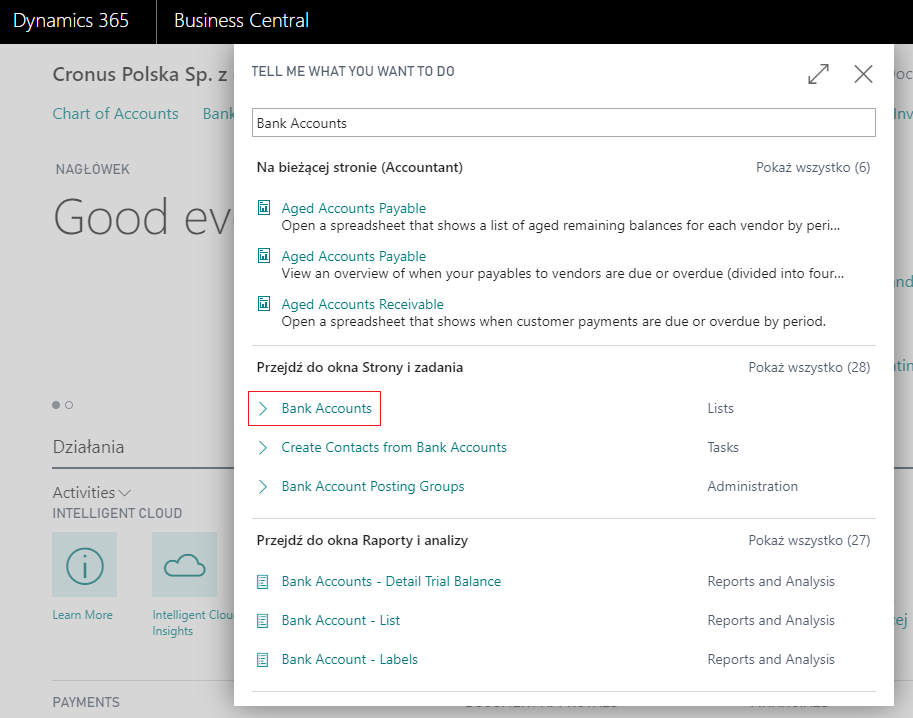Click chevron next to Bank Account Posting Groups

pyautogui.click(x=263, y=486)
